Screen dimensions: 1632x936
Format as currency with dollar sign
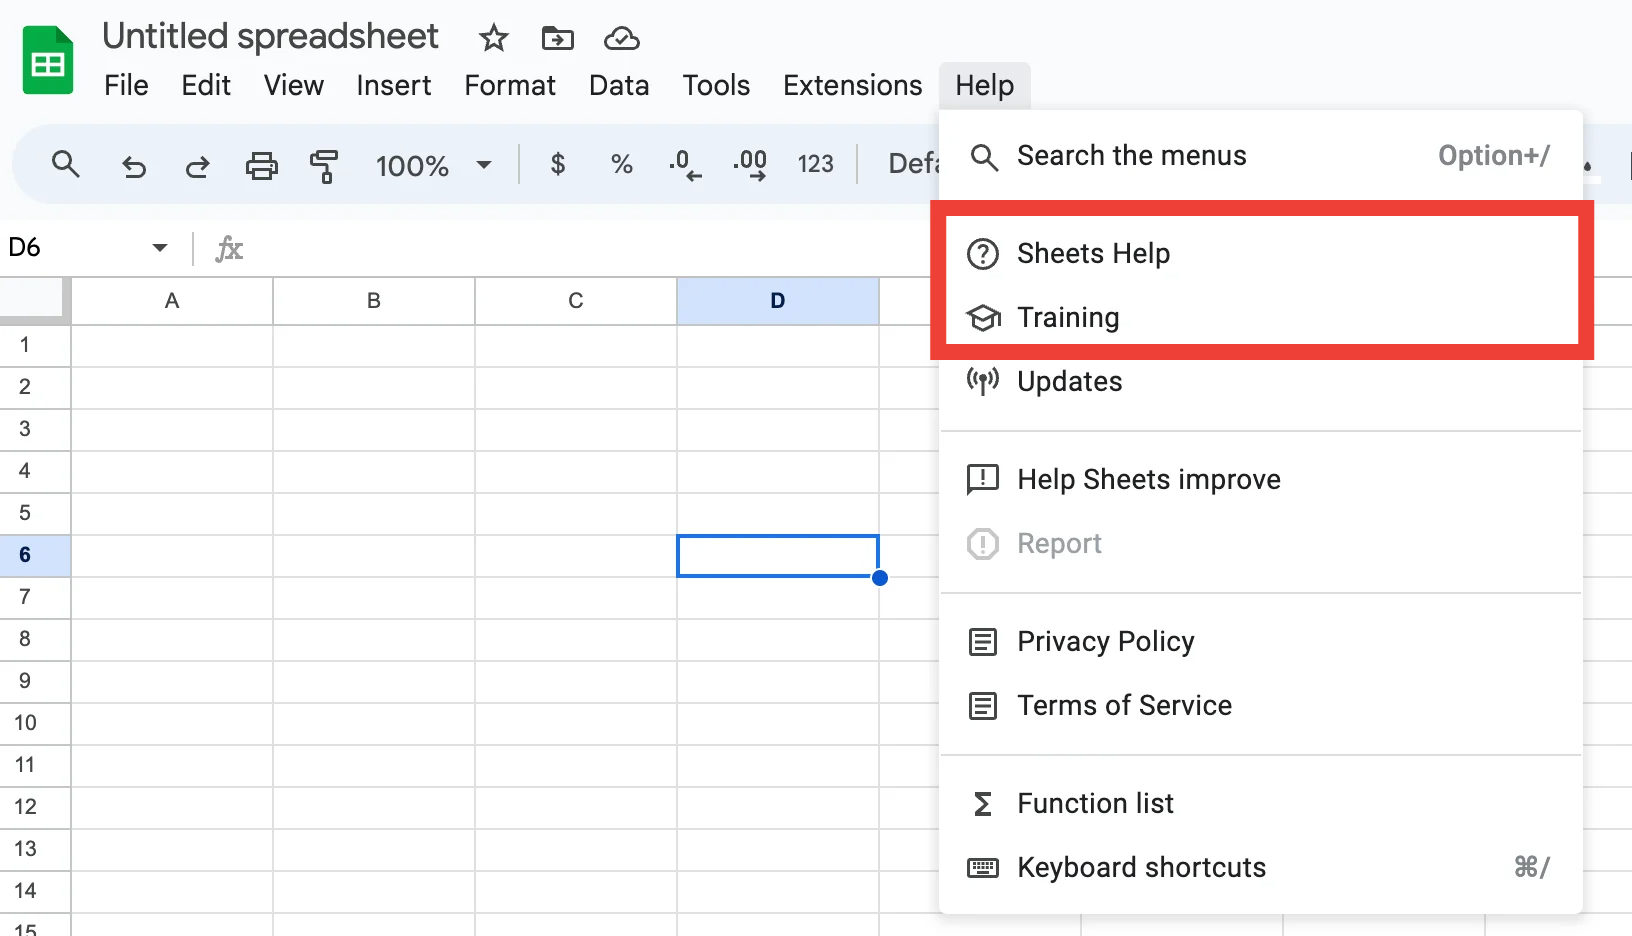558,164
